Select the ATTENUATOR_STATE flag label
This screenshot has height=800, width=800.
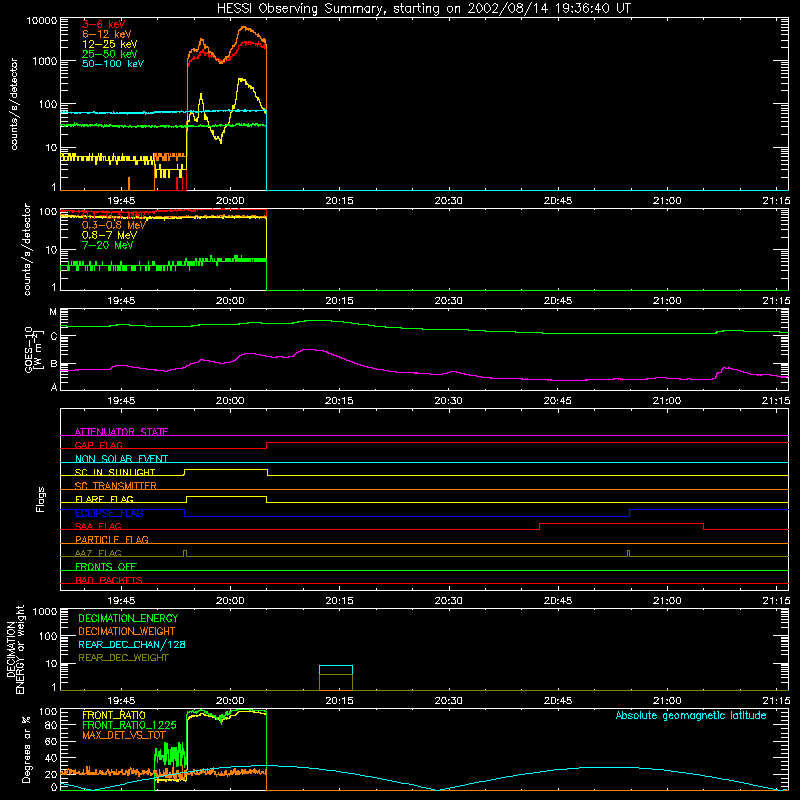[121, 432]
